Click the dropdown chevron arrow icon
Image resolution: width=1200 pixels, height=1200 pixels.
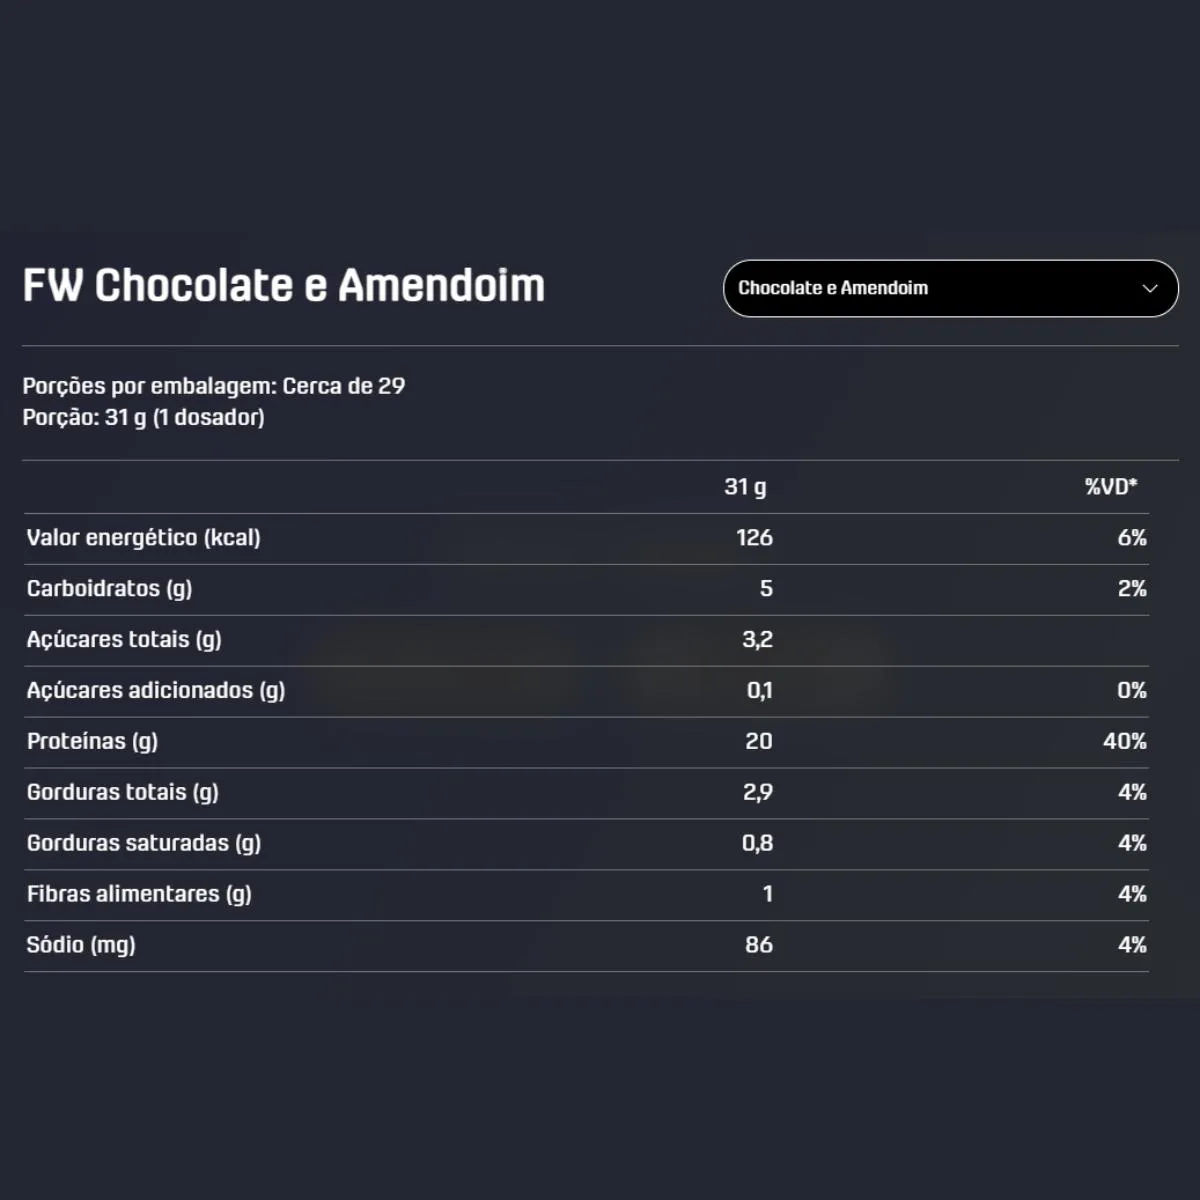pos(1150,288)
